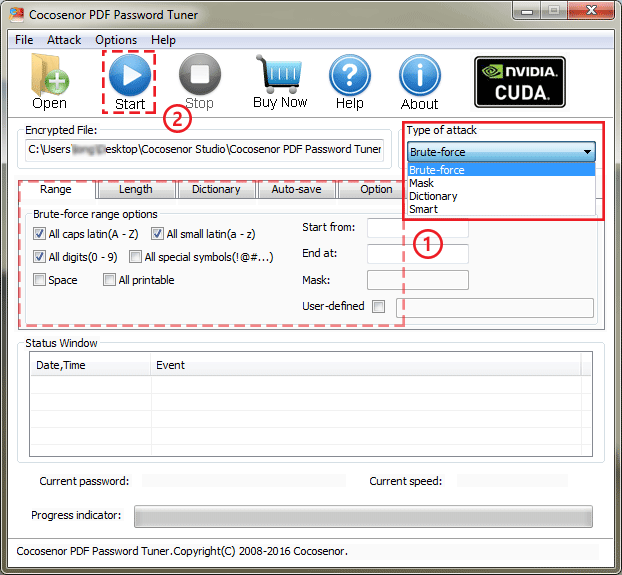This screenshot has width=622, height=575.
Task: Click the app icon in title bar
Action: coord(17,14)
